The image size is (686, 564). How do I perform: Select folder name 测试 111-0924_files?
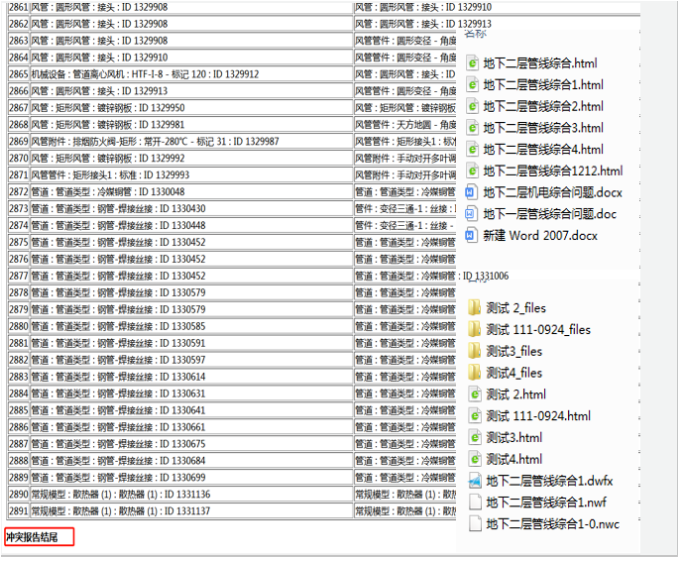tap(538, 329)
